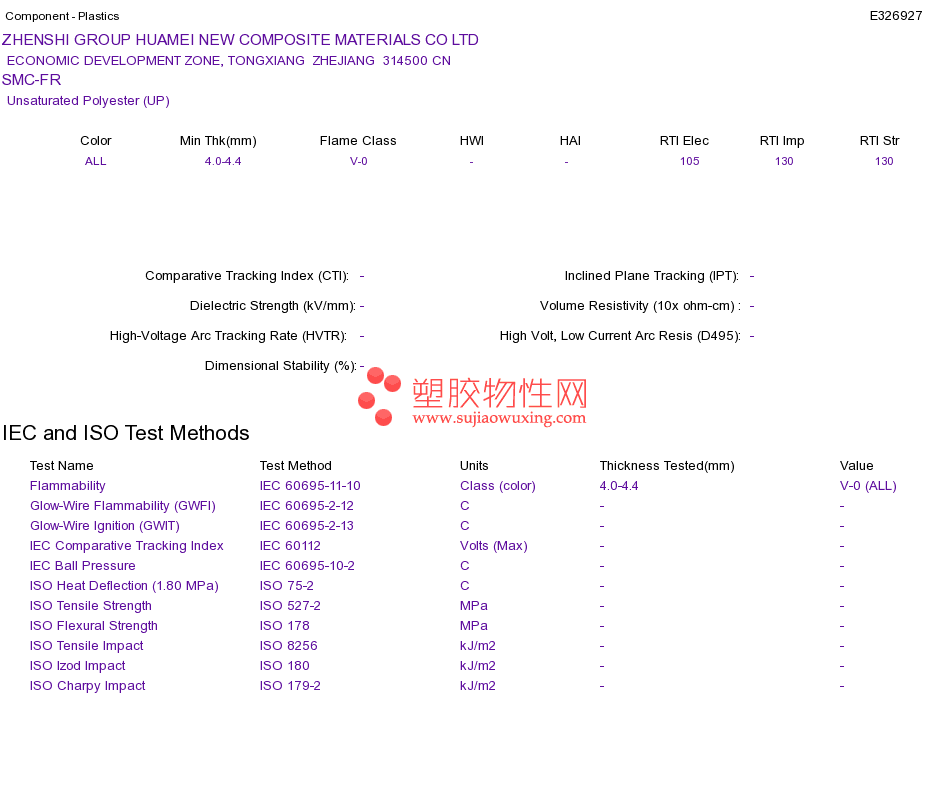Click the IEC and ISO Test Methods heading
Viewport: 950px width, 800px height.
click(126, 433)
